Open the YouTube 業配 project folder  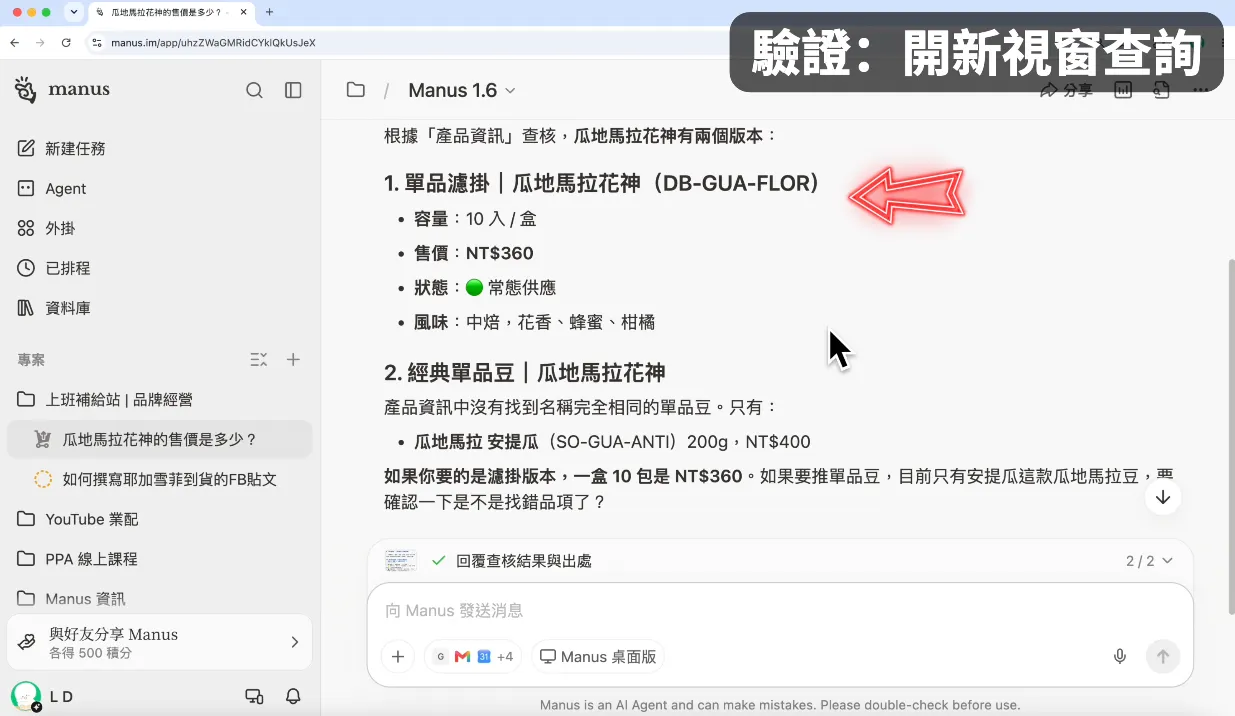coord(160,519)
